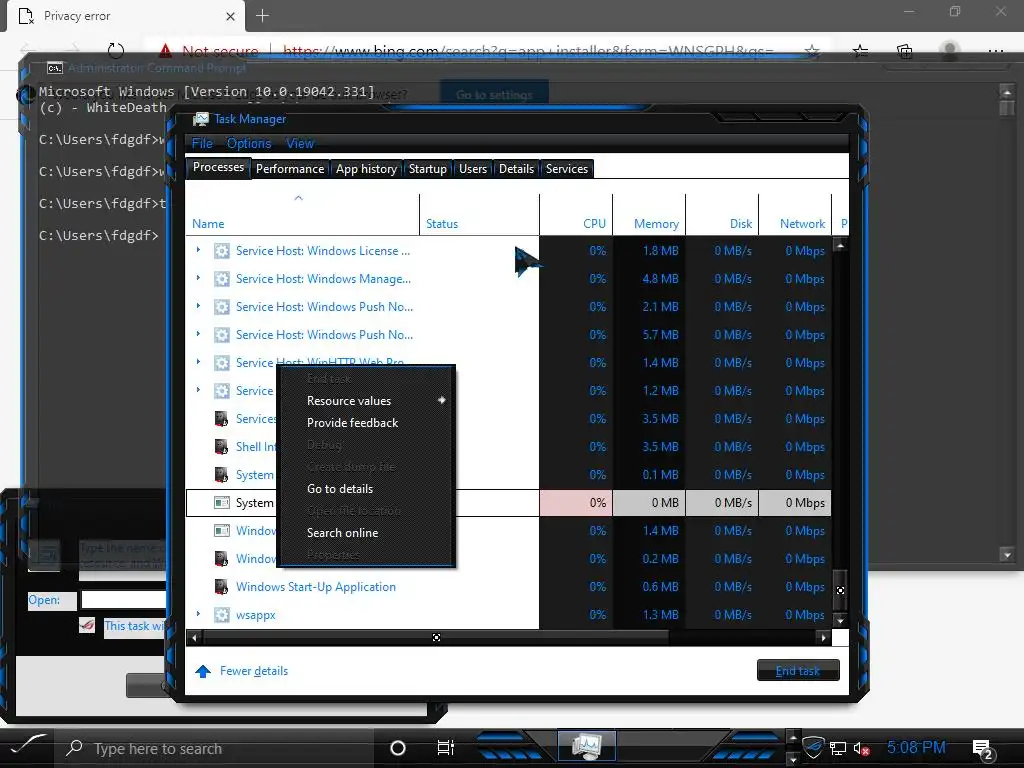Open the Collections icon in Edge toolbar
This screenshot has width=1024, height=768.
point(904,51)
